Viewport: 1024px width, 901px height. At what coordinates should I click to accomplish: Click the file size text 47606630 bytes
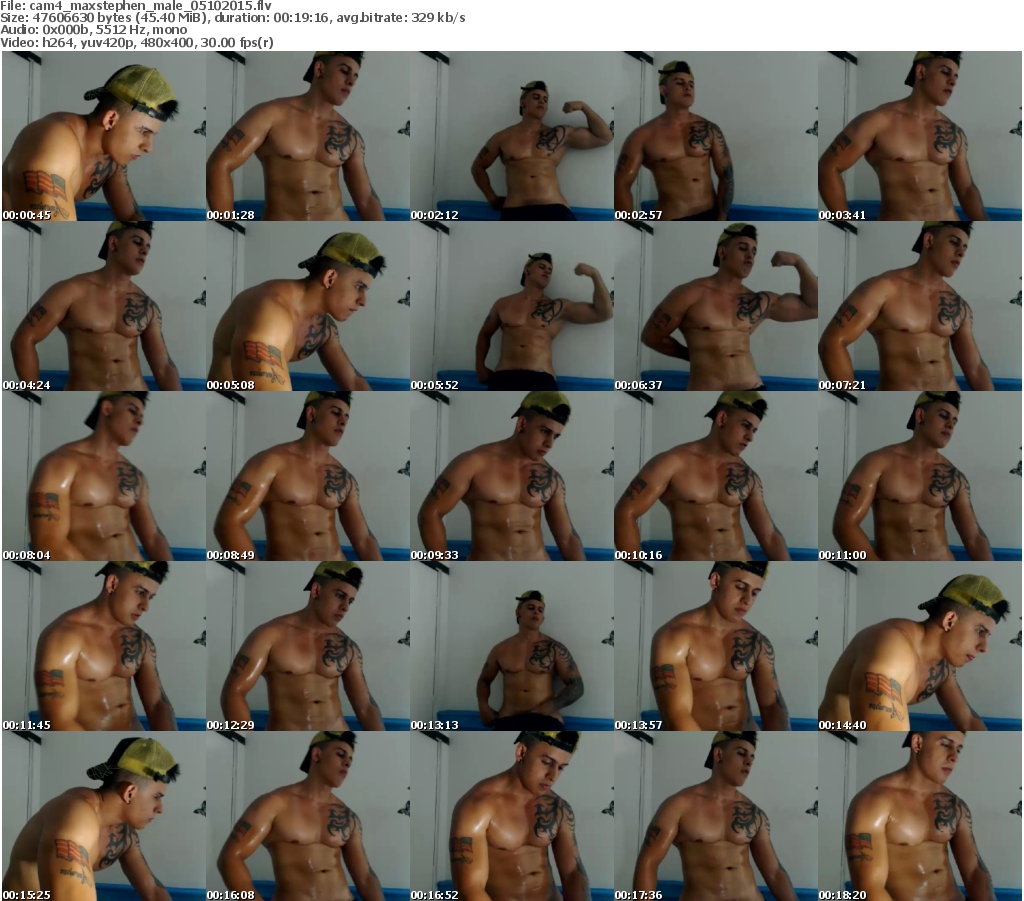(82, 18)
